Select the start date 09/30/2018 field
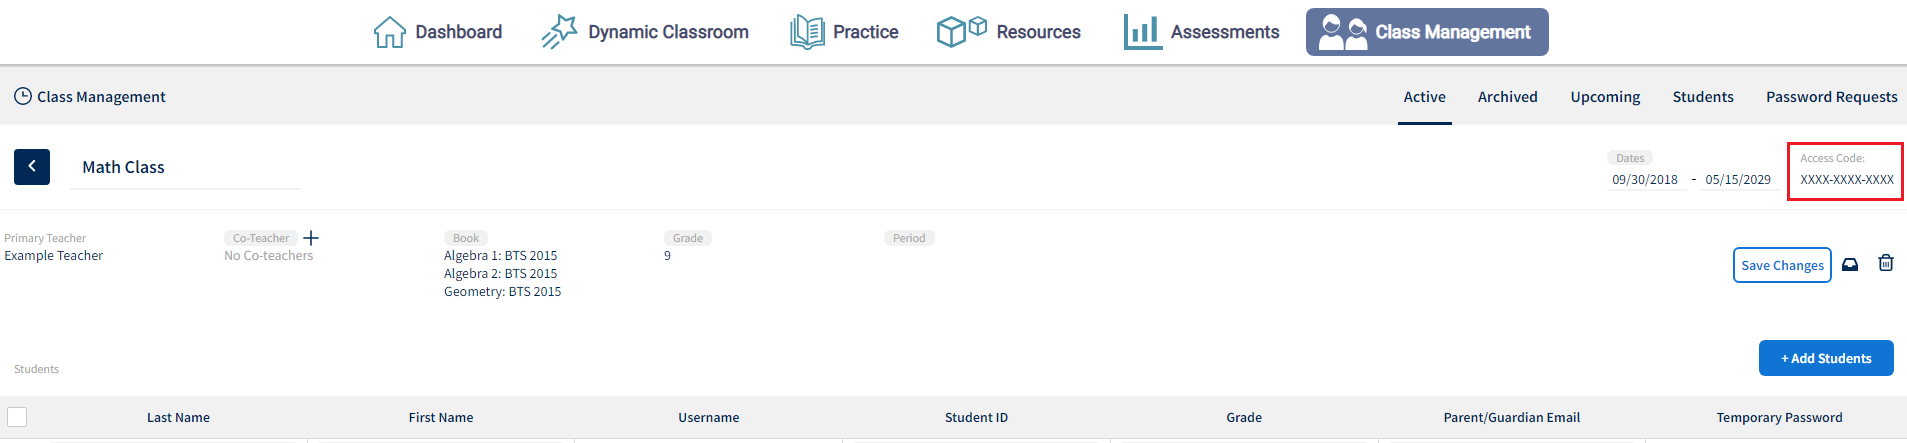1907x443 pixels. (x=1645, y=180)
